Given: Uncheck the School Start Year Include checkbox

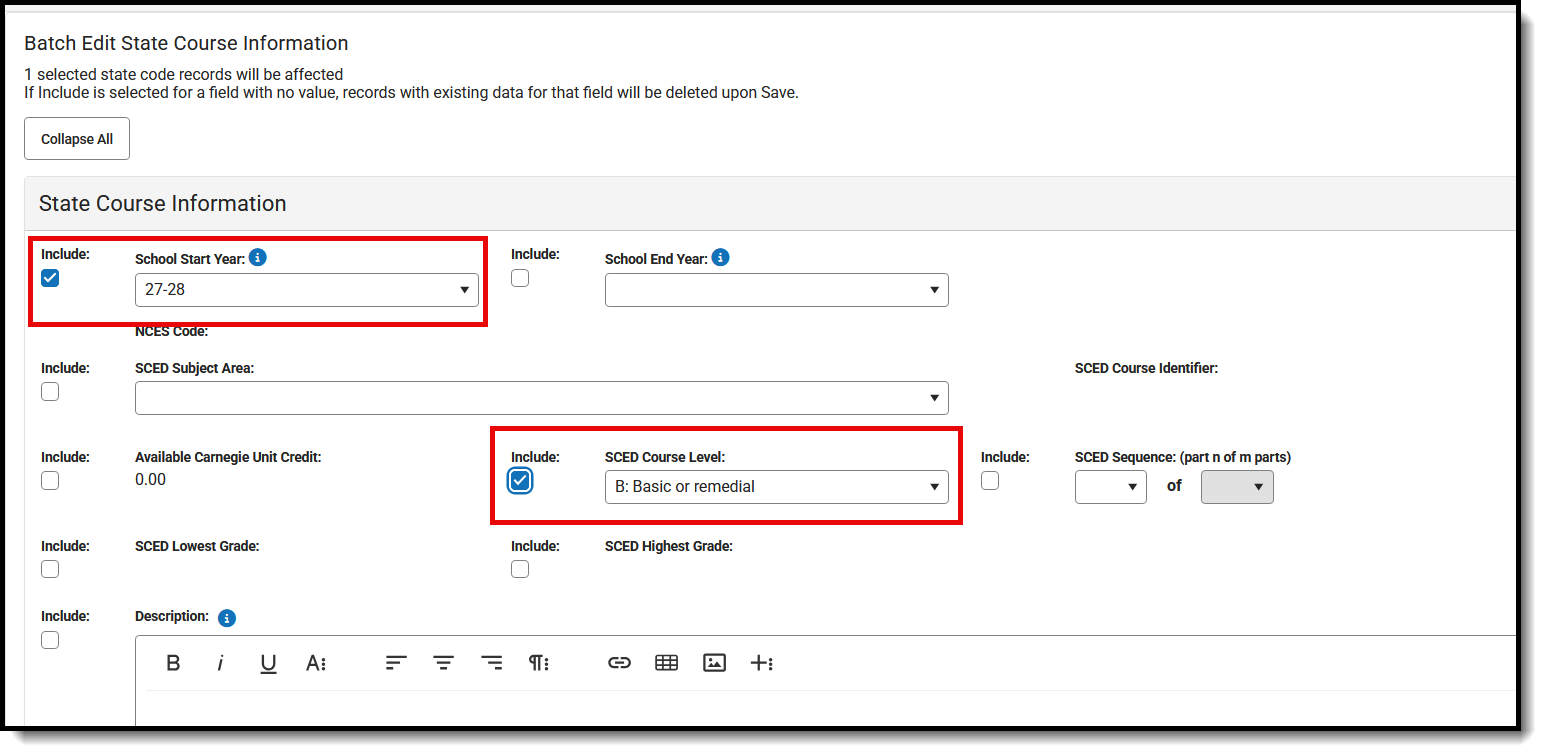Looking at the screenshot, I should pyautogui.click(x=50, y=278).
